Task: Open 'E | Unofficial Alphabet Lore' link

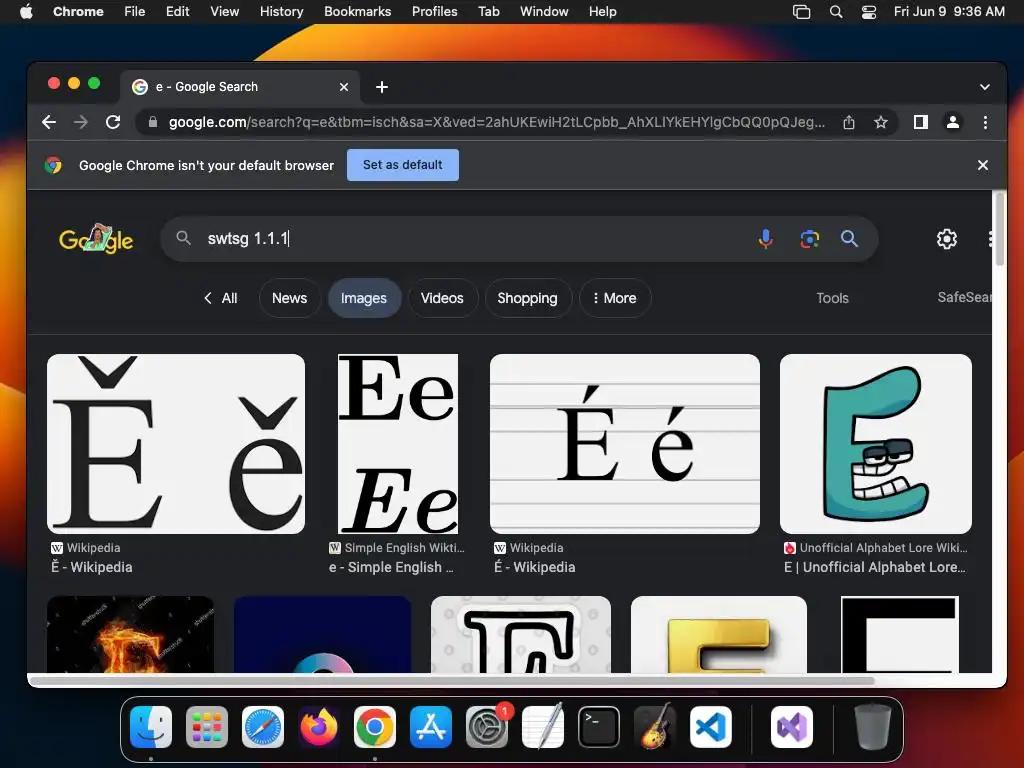Action: pyautogui.click(x=874, y=567)
